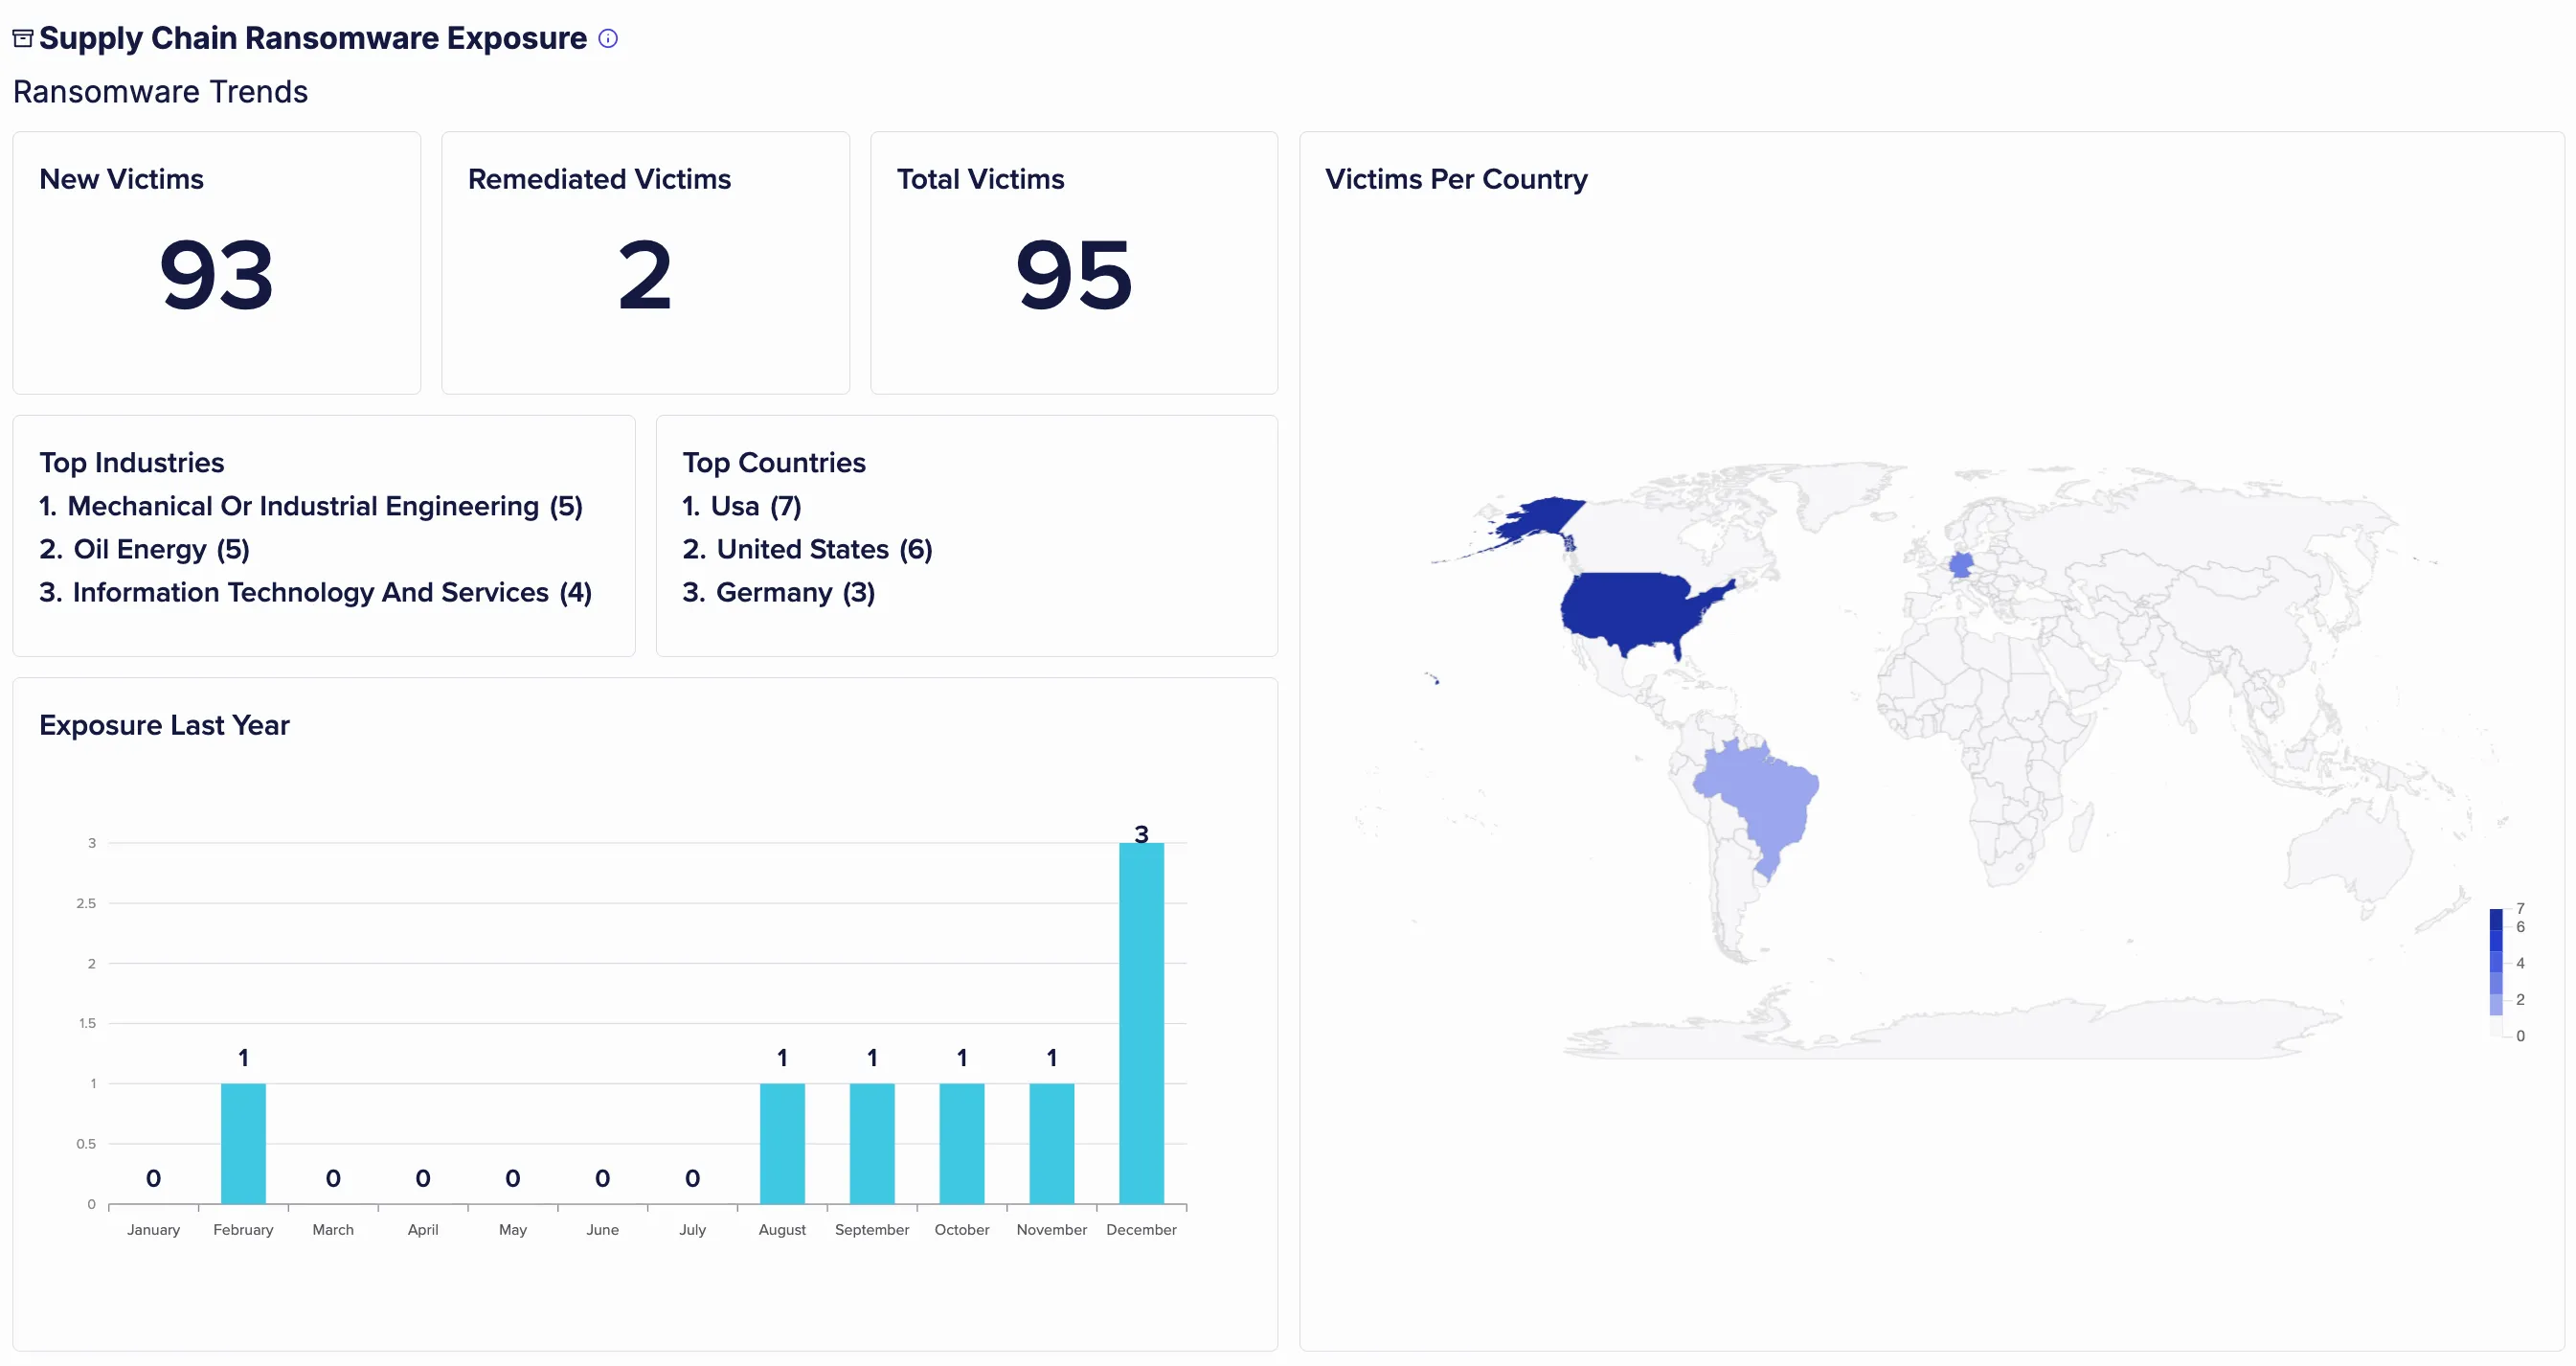Click the legend color band near value 2
2576x1366 pixels.
coord(2496,1004)
